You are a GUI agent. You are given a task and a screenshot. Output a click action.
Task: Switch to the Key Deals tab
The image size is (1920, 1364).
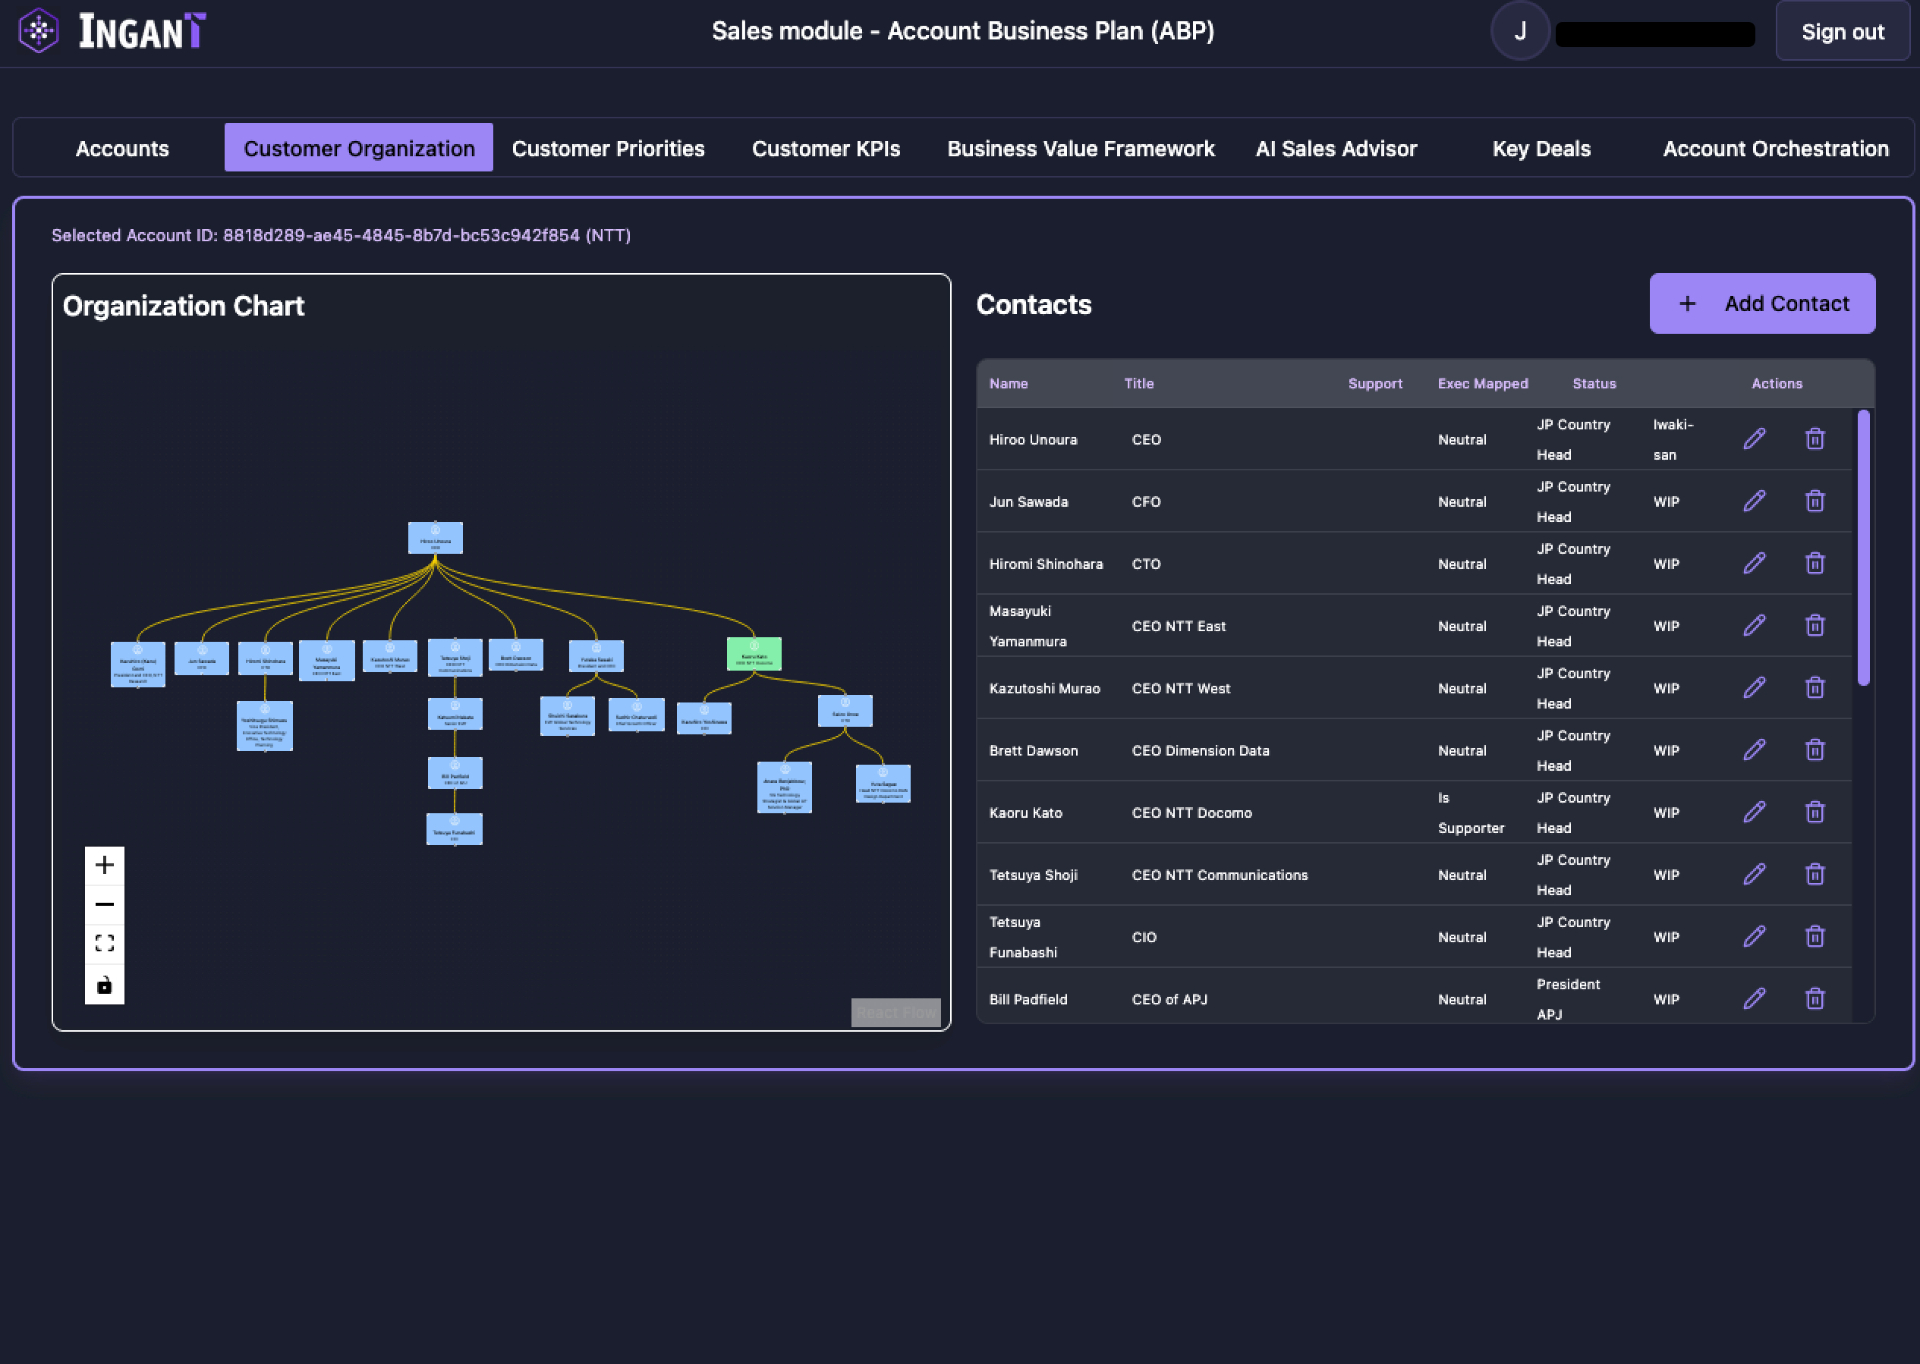pyautogui.click(x=1541, y=148)
